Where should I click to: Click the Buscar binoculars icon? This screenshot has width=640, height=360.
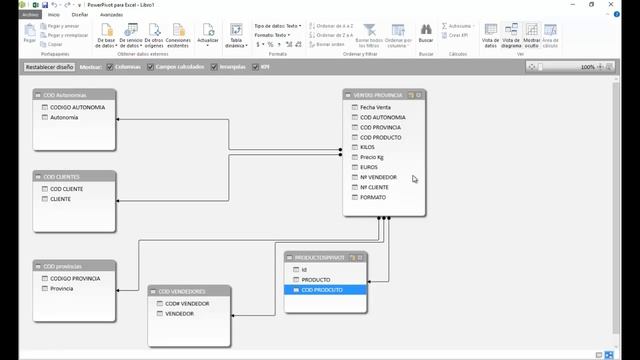coord(426,29)
